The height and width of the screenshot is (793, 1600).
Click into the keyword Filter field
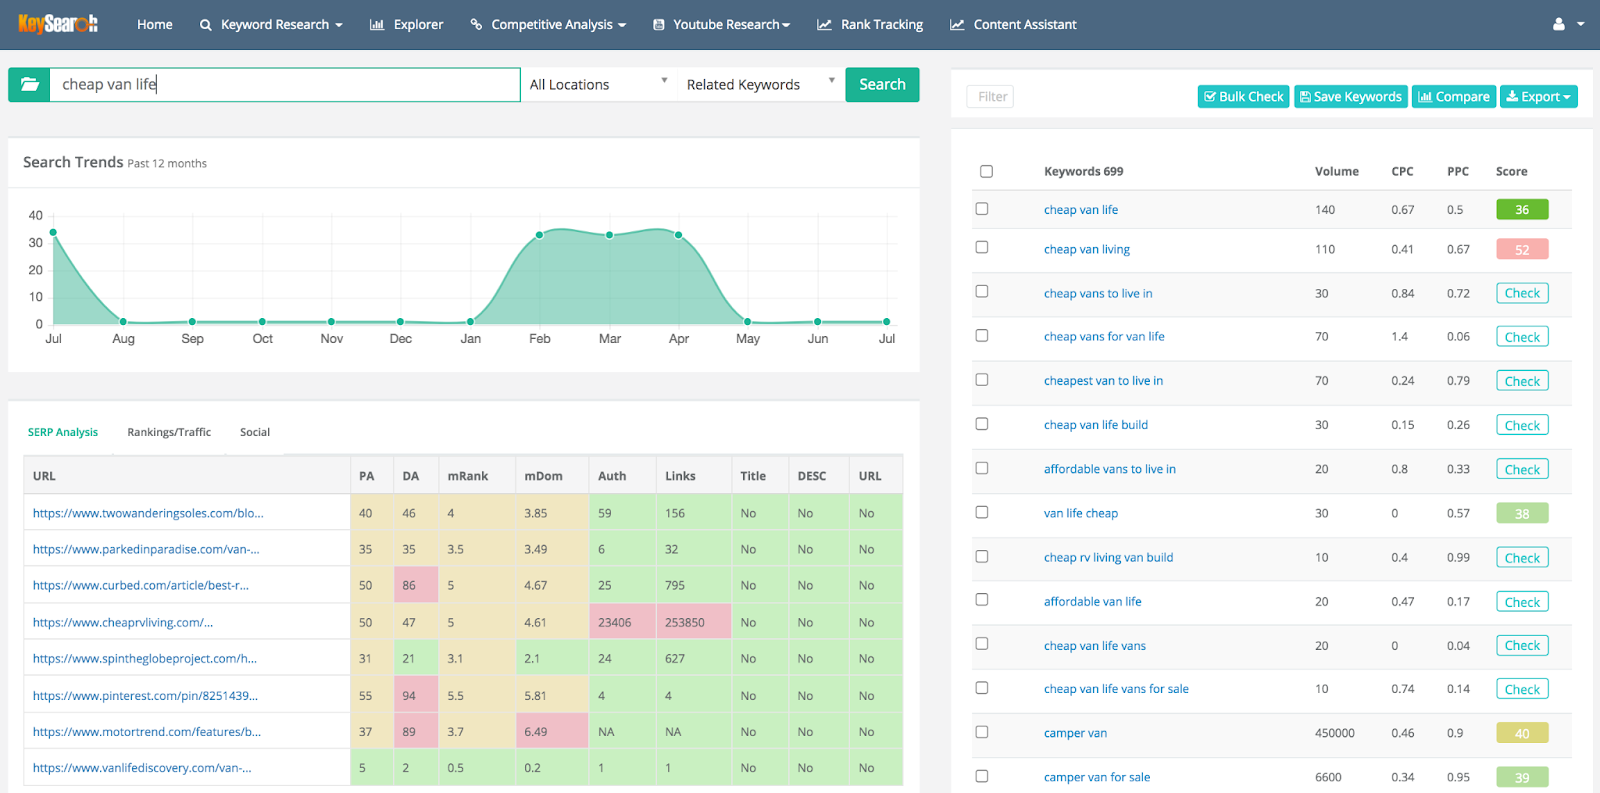click(x=991, y=97)
